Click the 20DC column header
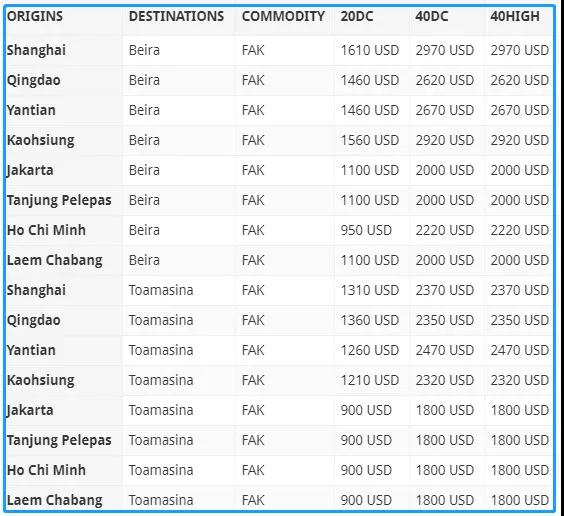Image resolution: width=564 pixels, height=516 pixels. click(357, 17)
